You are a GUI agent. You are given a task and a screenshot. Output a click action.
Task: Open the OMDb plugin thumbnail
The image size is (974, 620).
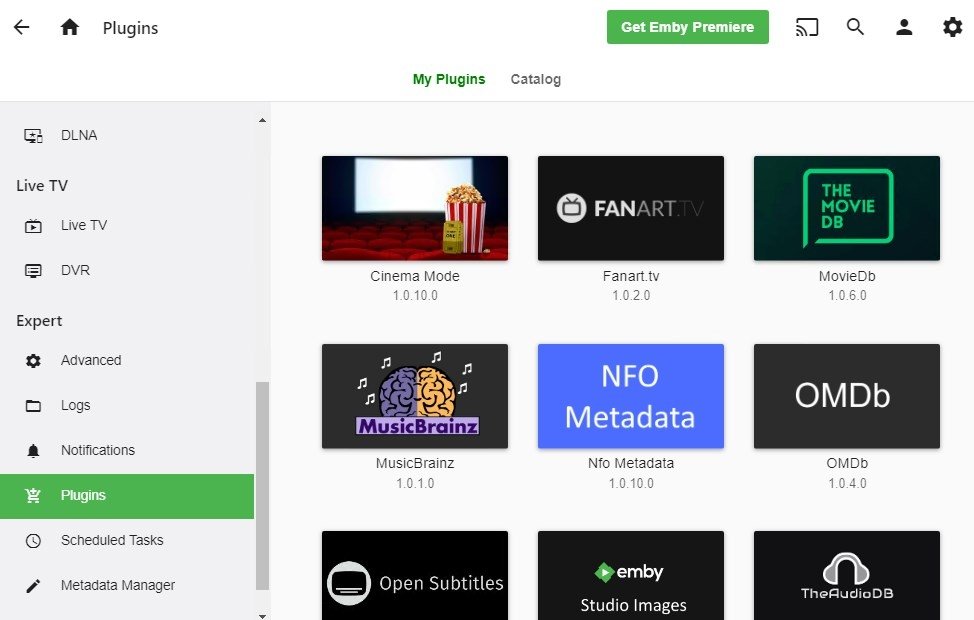(847, 396)
